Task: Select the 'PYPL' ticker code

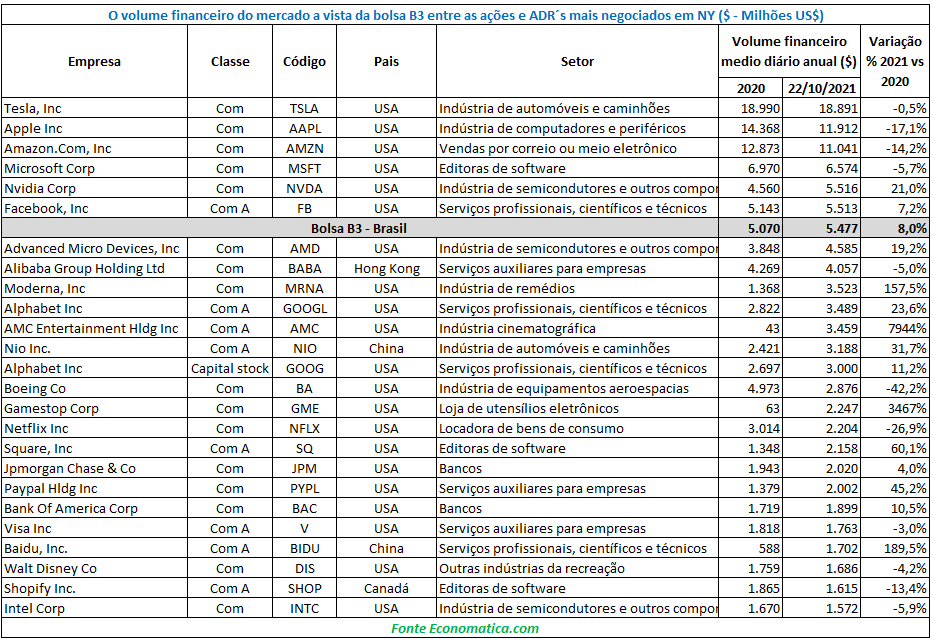Action: (304, 489)
